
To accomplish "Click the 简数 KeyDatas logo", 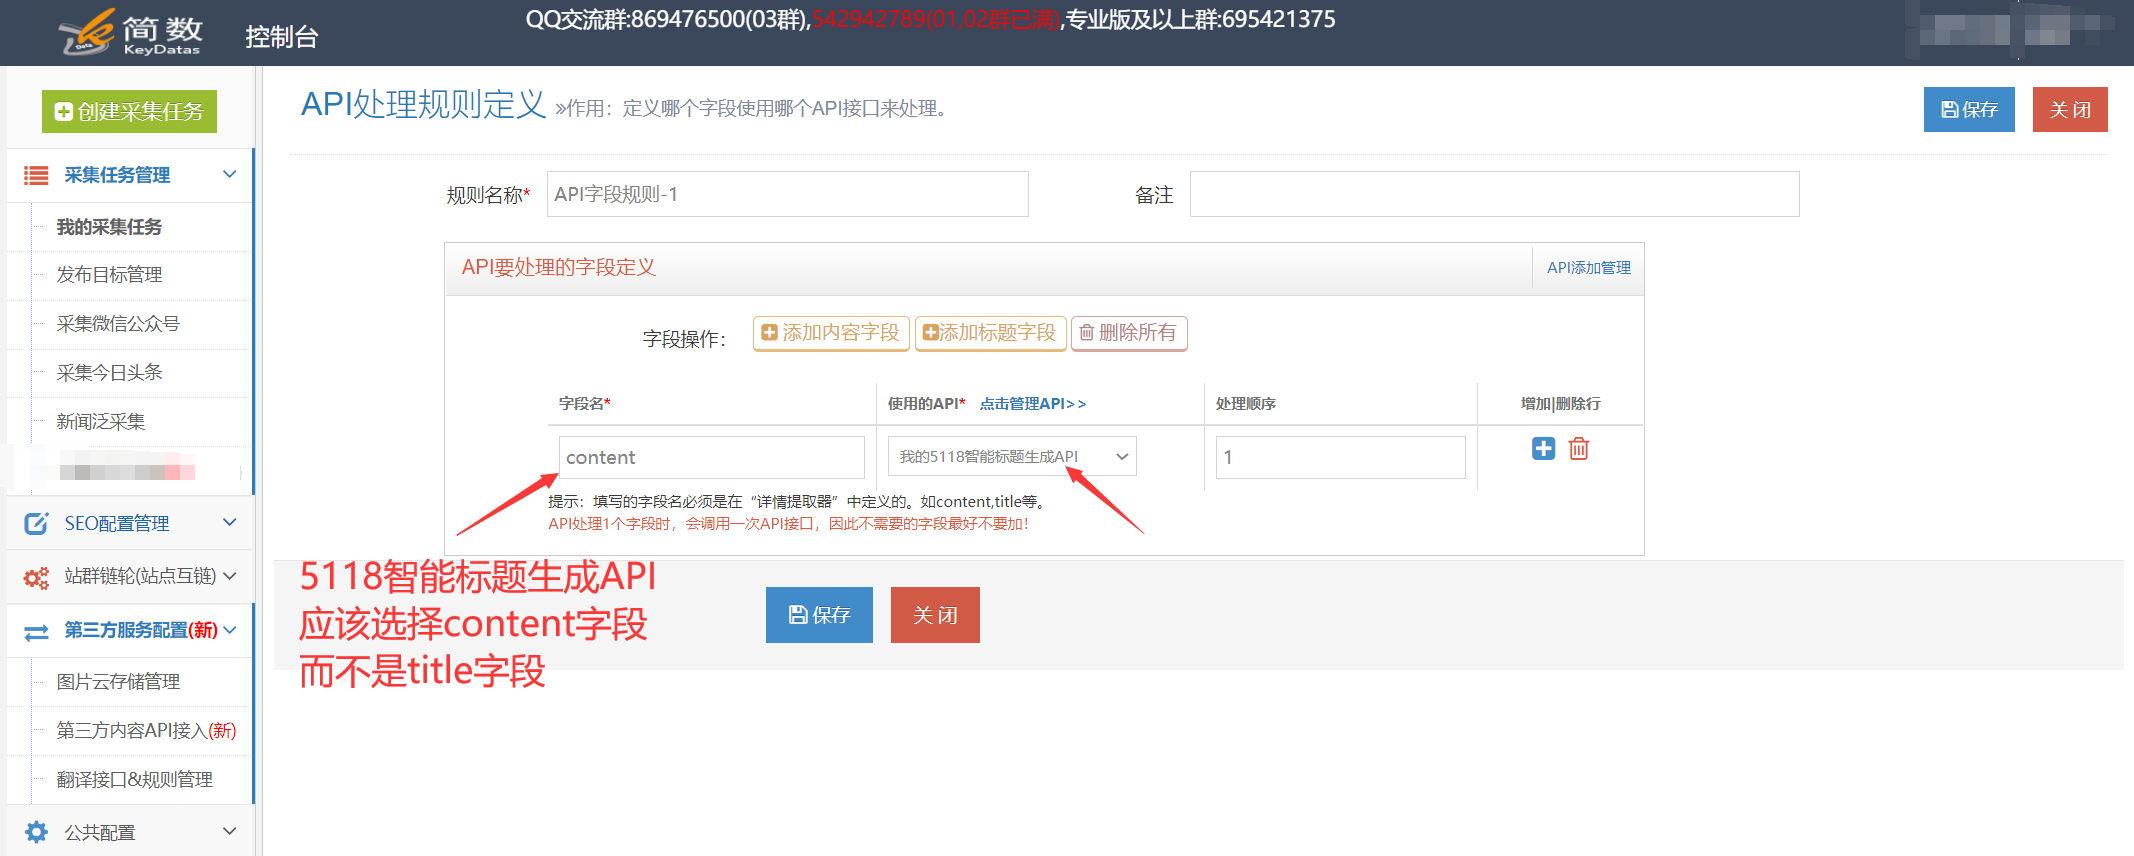I will pos(131,32).
